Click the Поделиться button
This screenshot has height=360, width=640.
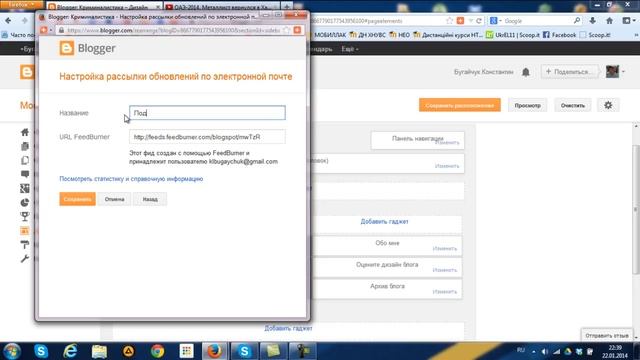click(569, 72)
